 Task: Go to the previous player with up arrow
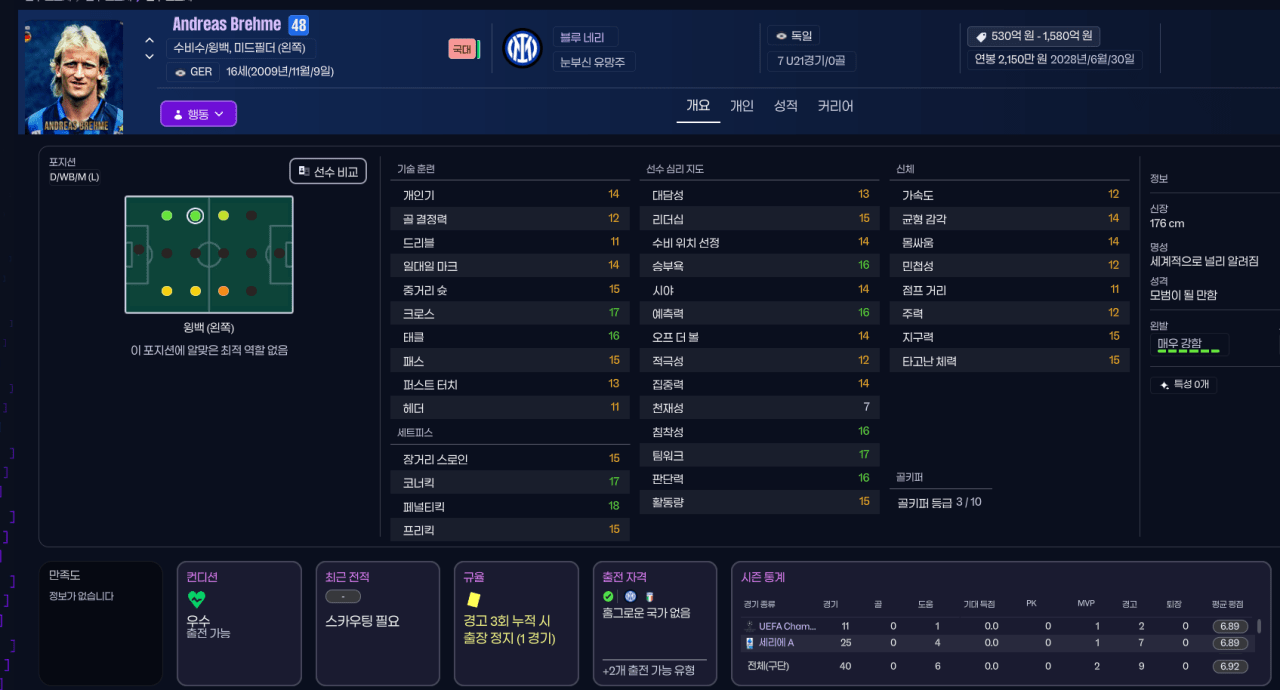150,40
